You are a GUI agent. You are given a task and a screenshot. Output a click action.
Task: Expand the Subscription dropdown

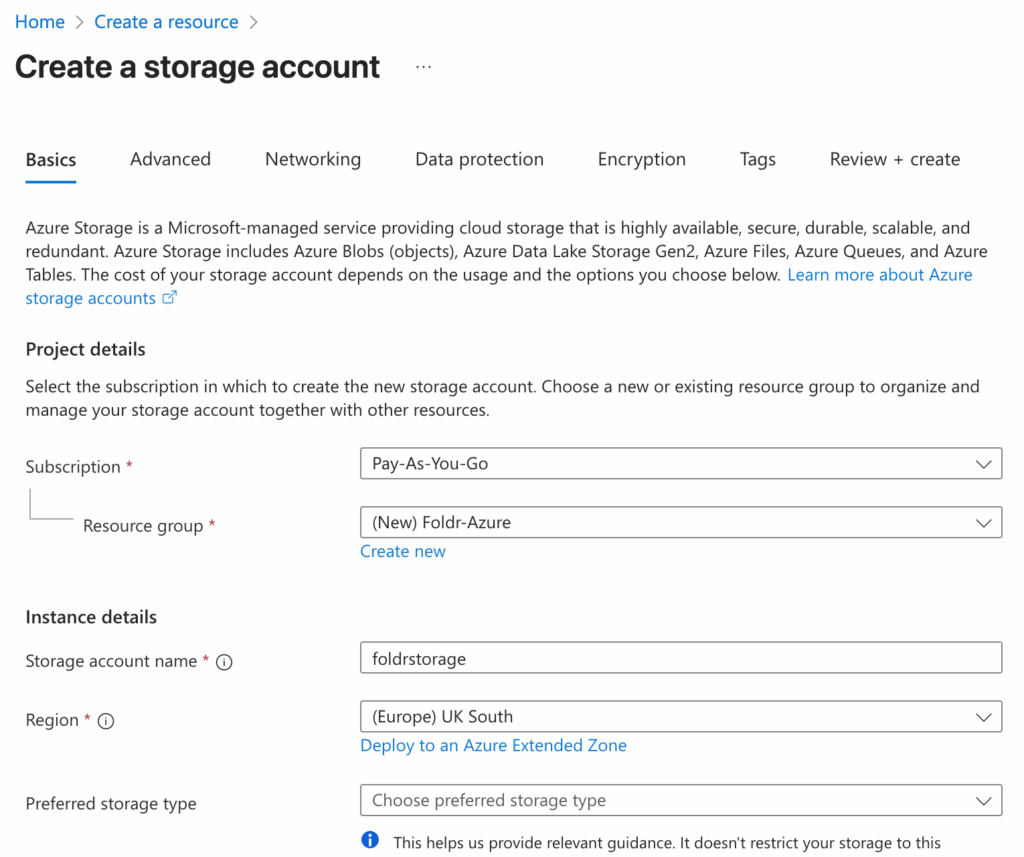680,464
